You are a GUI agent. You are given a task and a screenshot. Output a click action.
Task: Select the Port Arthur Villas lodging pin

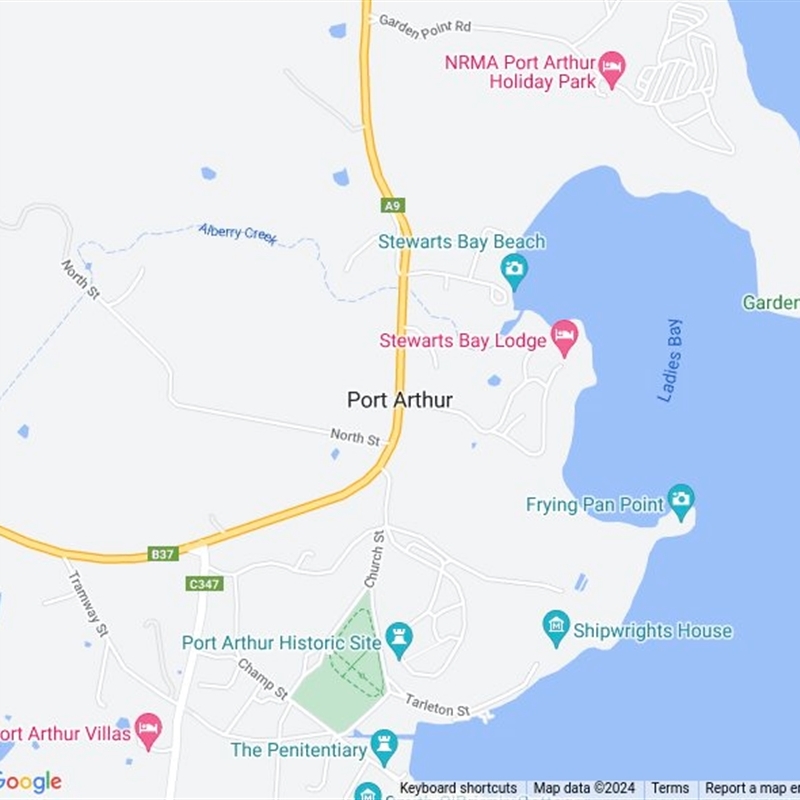point(148,731)
